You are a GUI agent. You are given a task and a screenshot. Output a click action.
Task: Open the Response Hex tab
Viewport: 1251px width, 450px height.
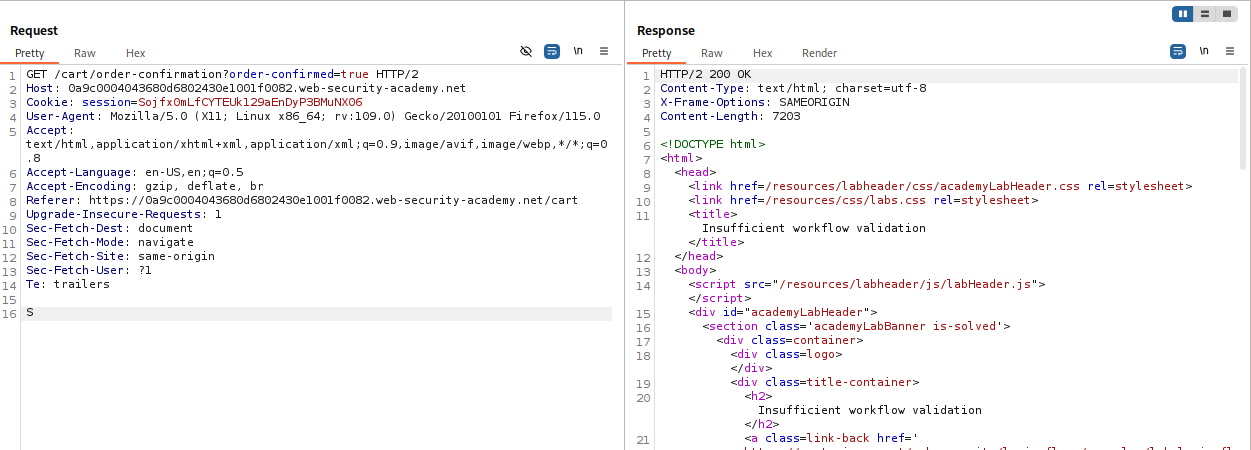coord(762,53)
